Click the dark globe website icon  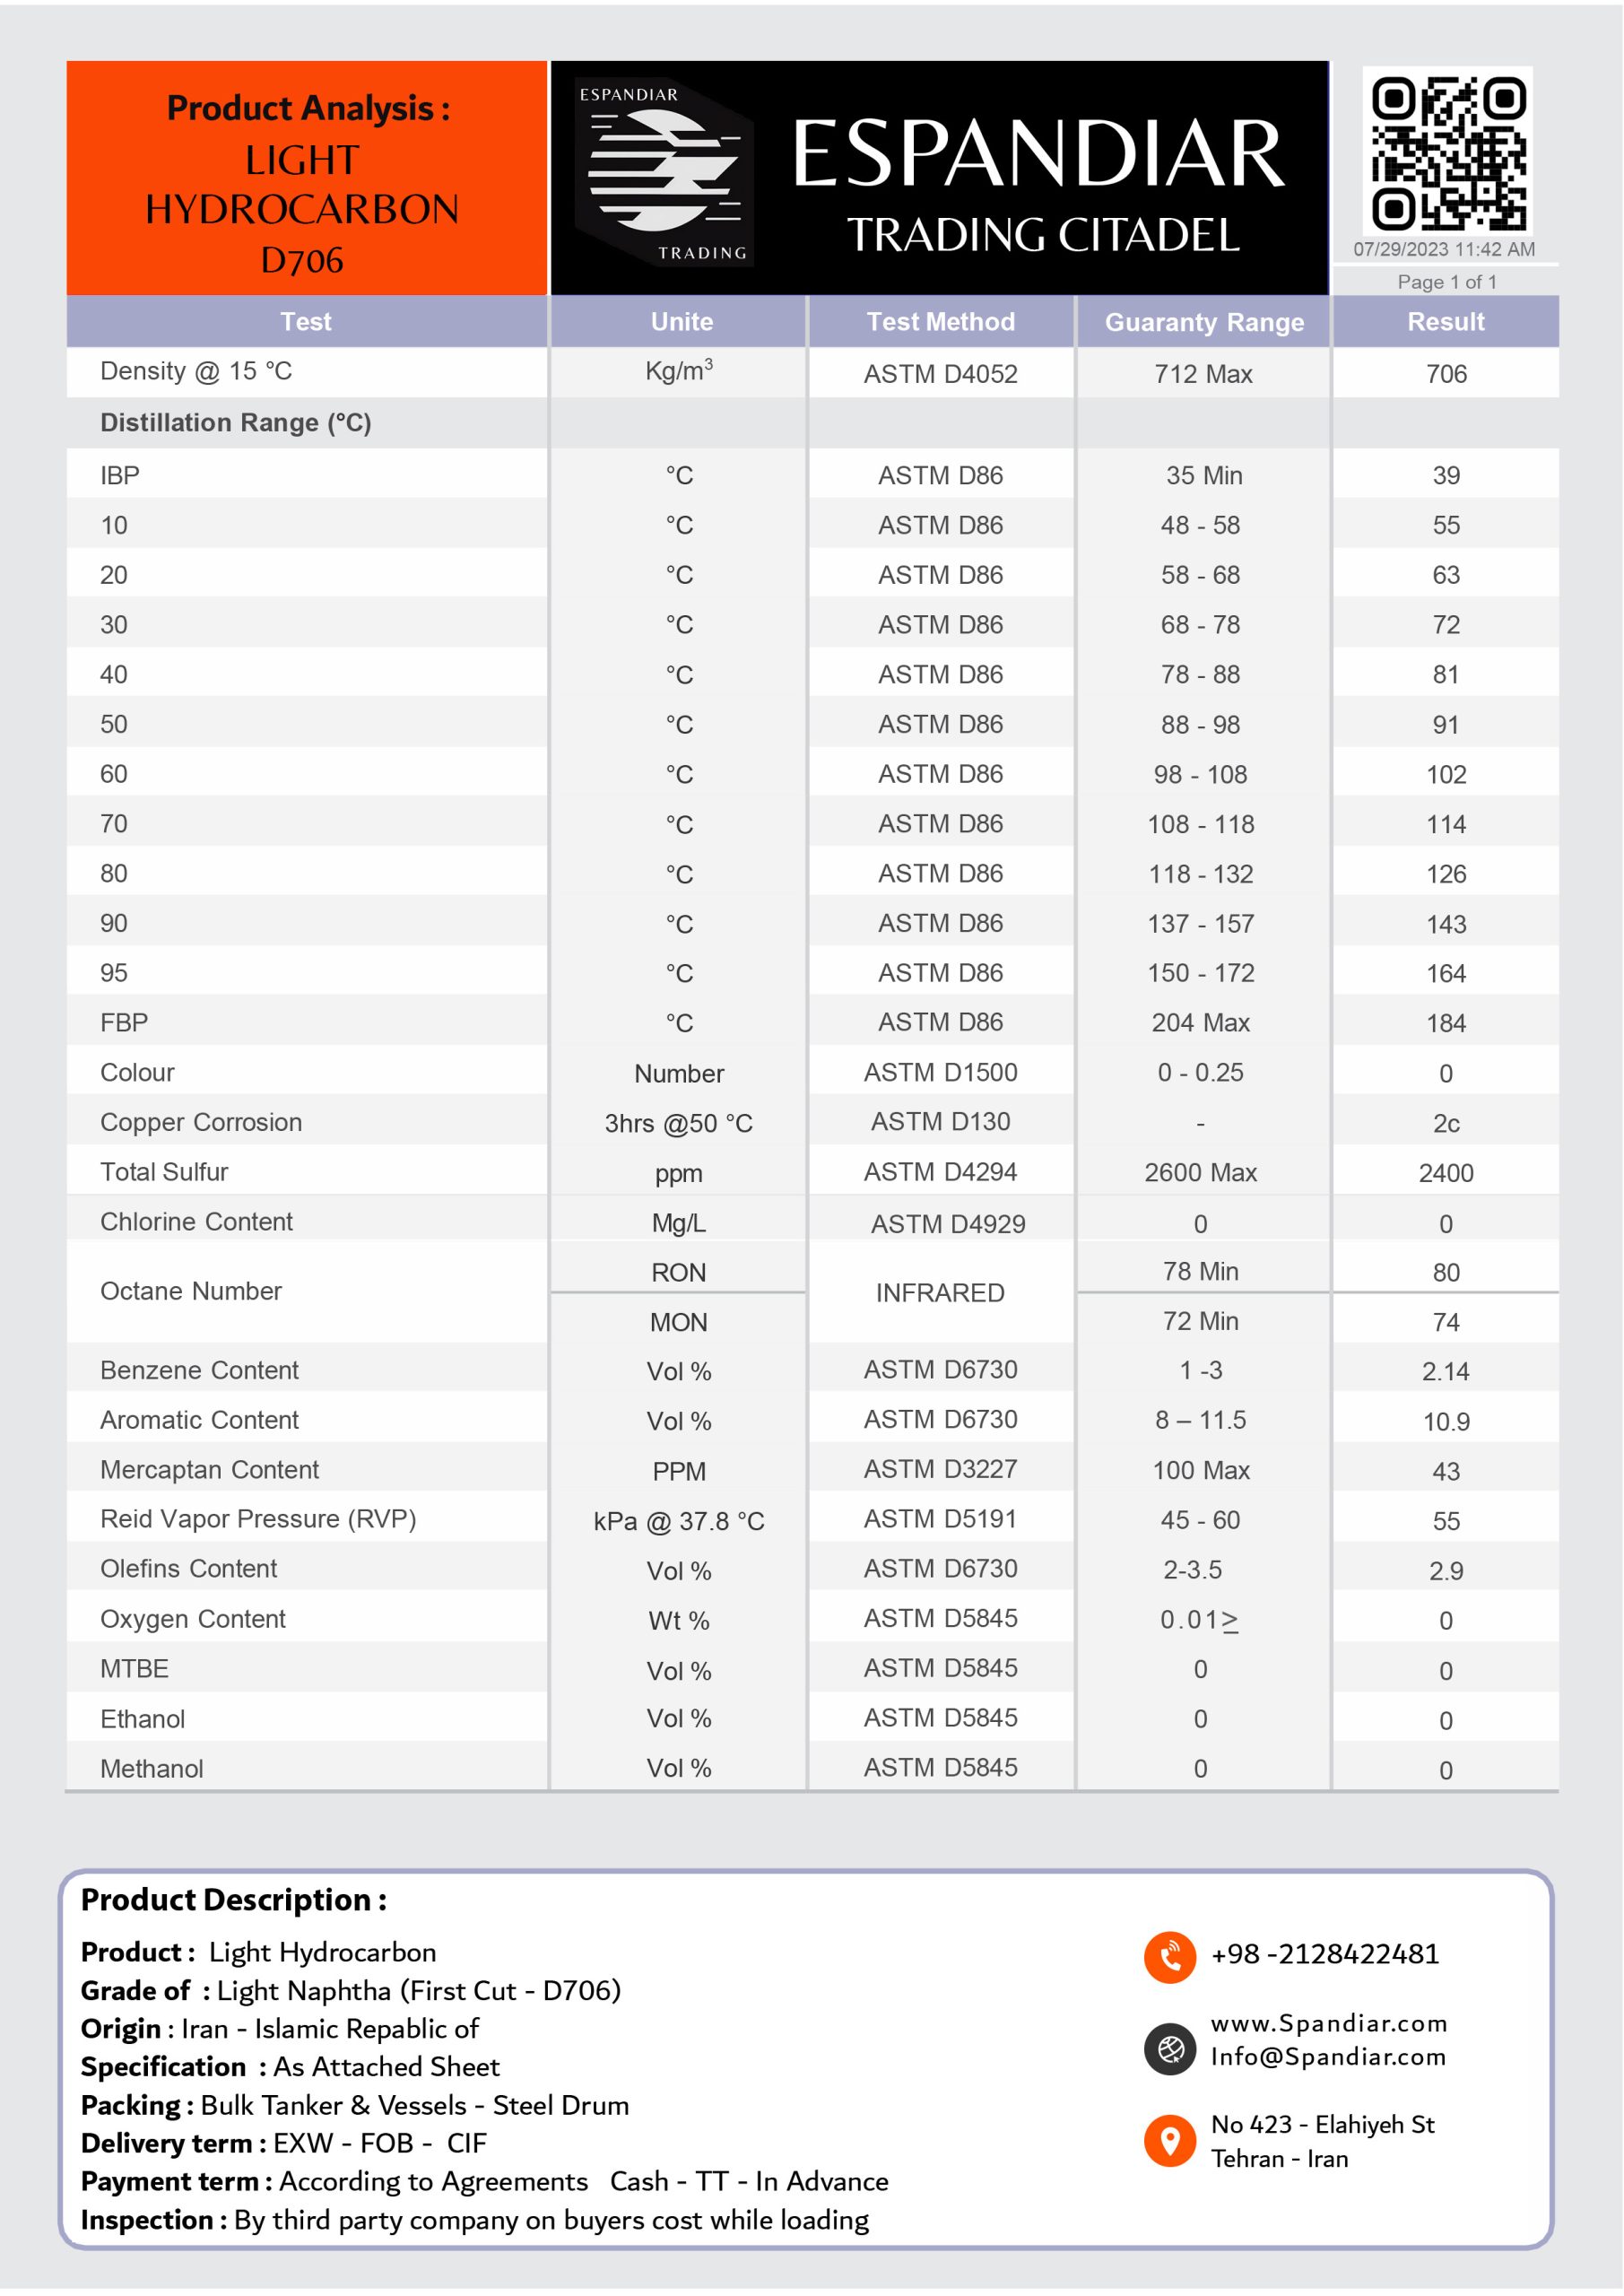click(1170, 2049)
